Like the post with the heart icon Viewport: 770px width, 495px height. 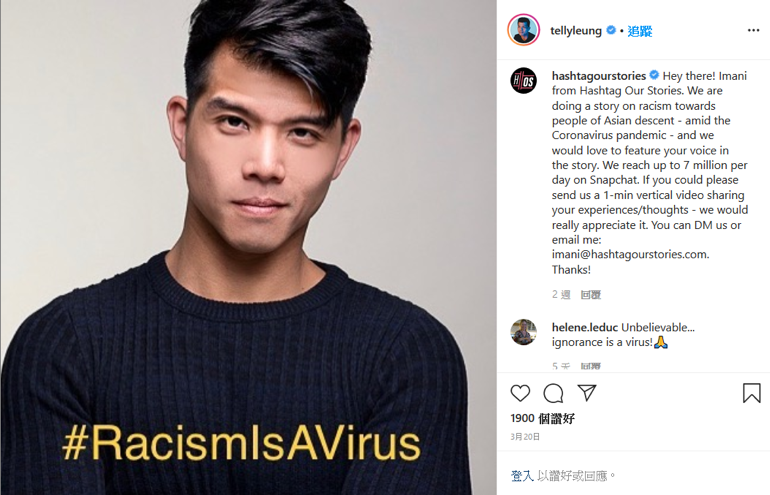[520, 393]
